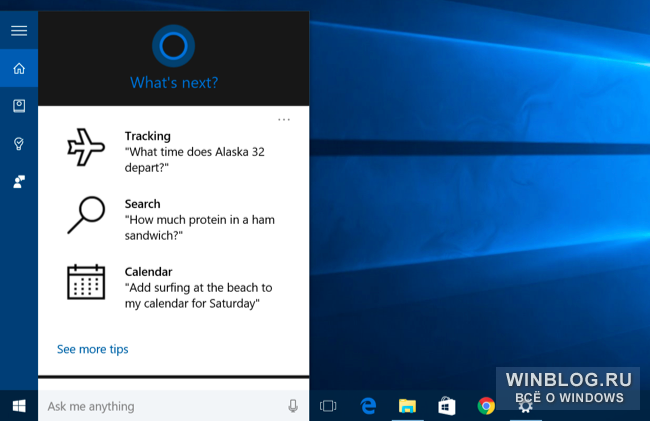Click the airplane Tracking icon
This screenshot has width=650, height=421.
86,148
